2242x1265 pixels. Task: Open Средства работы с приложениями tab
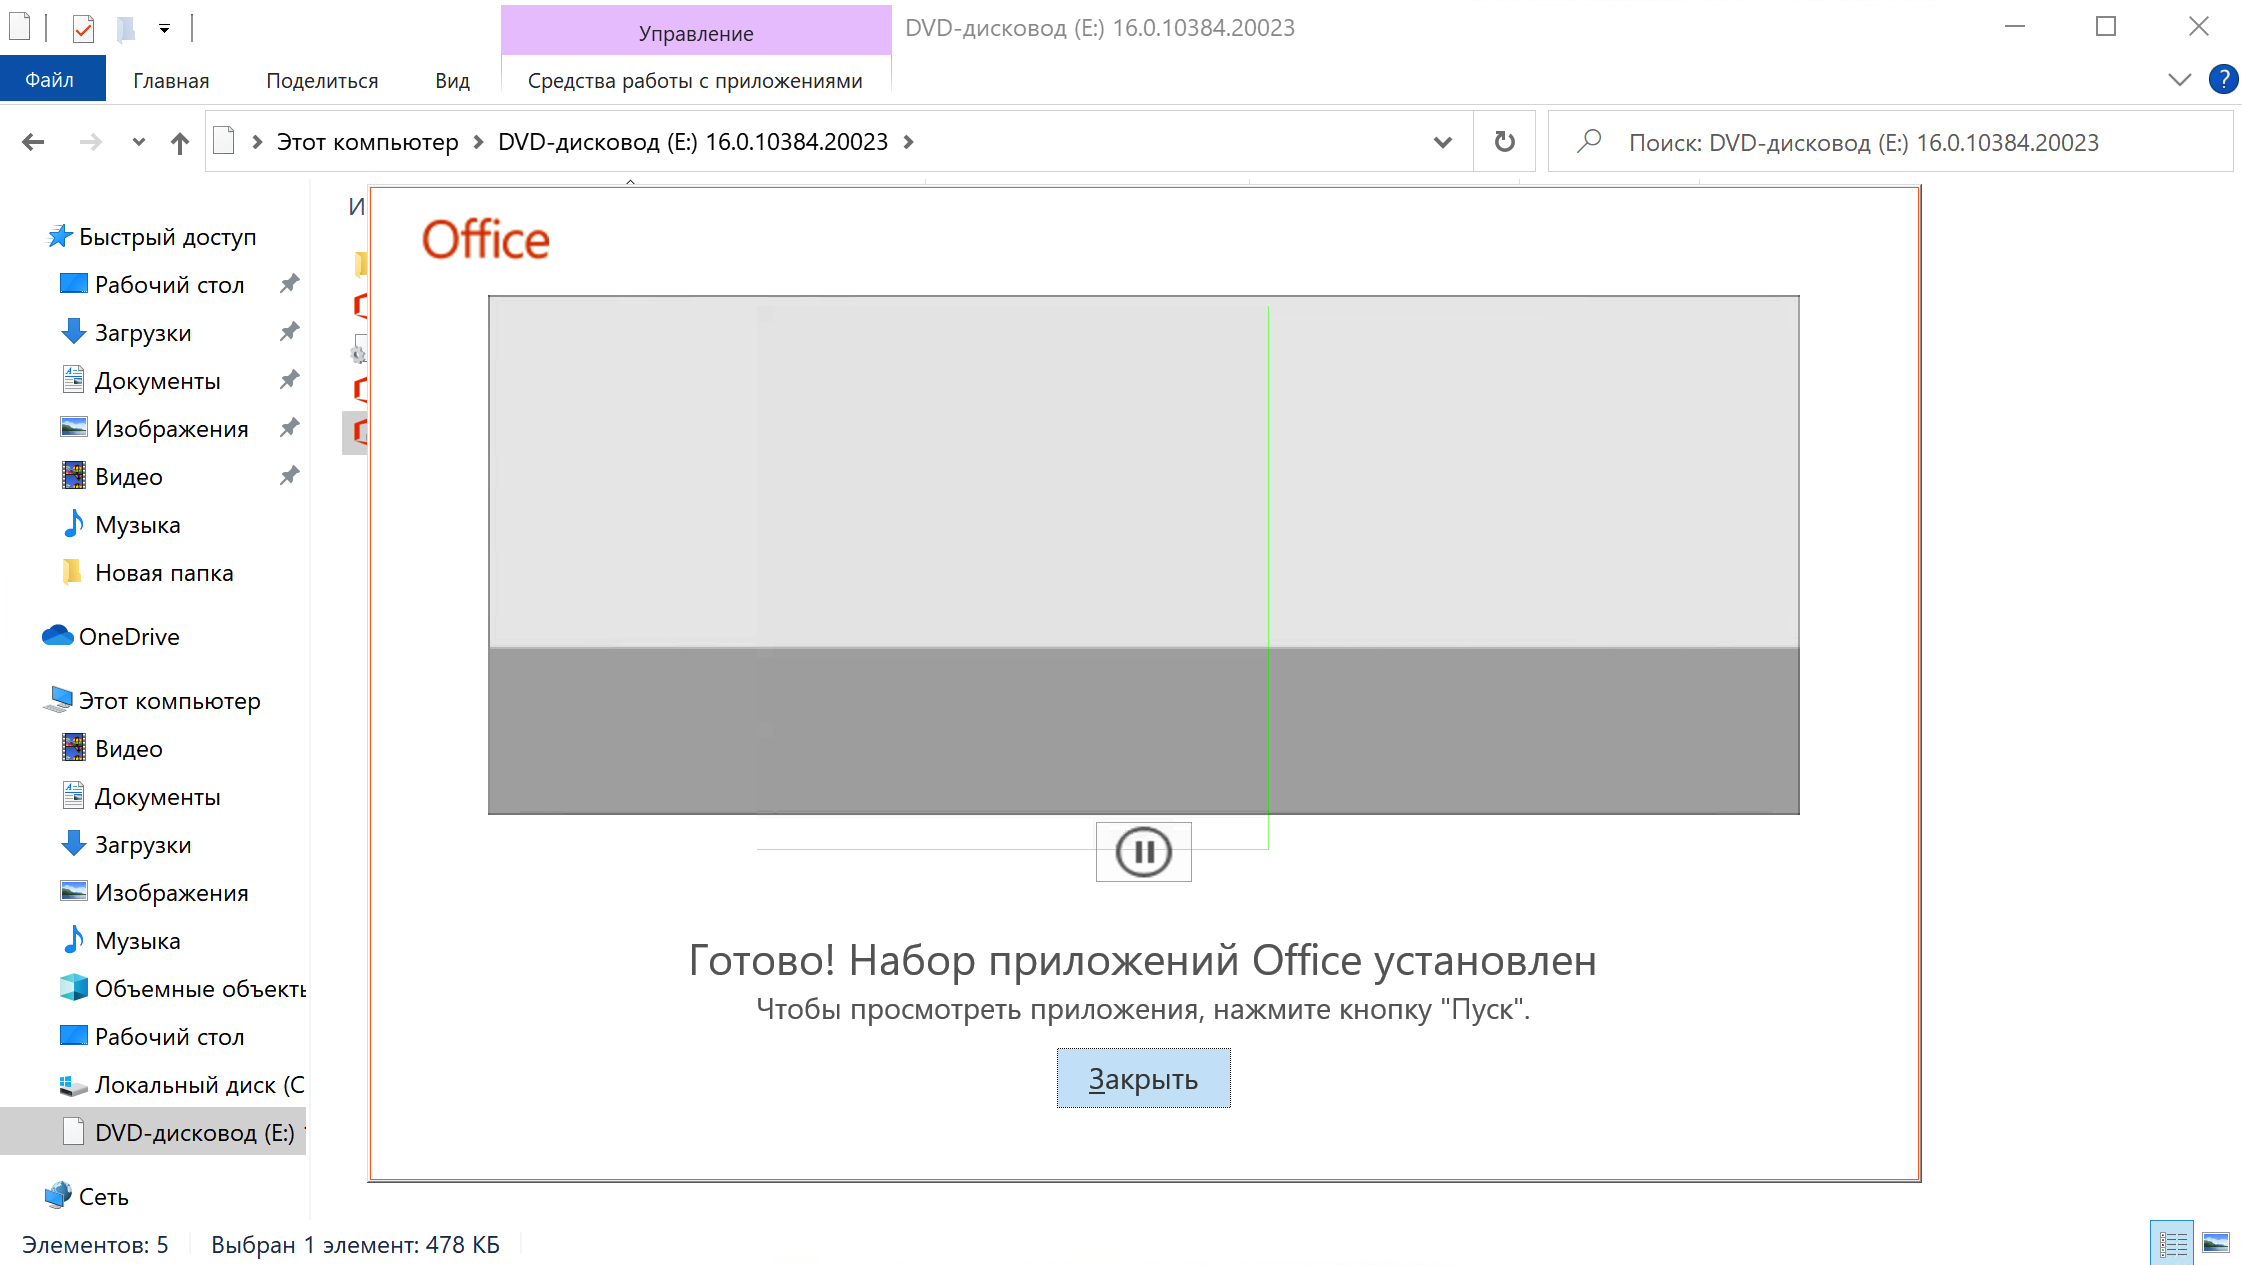coord(695,80)
